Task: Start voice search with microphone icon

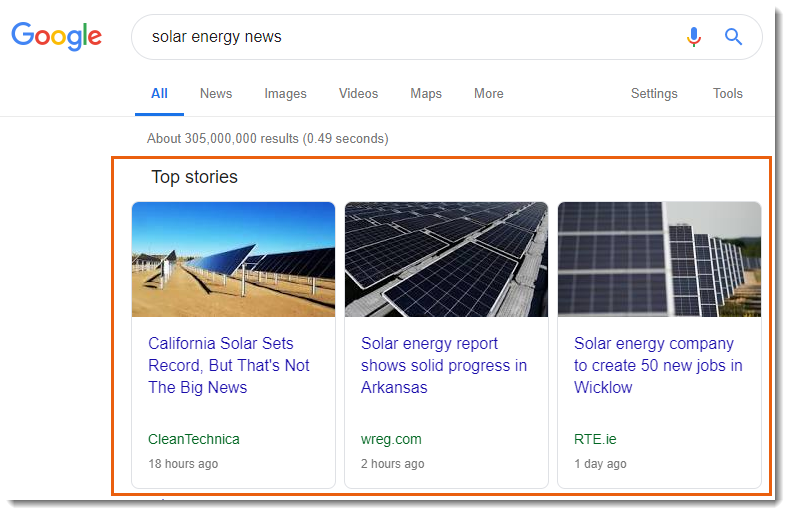Action: [694, 37]
